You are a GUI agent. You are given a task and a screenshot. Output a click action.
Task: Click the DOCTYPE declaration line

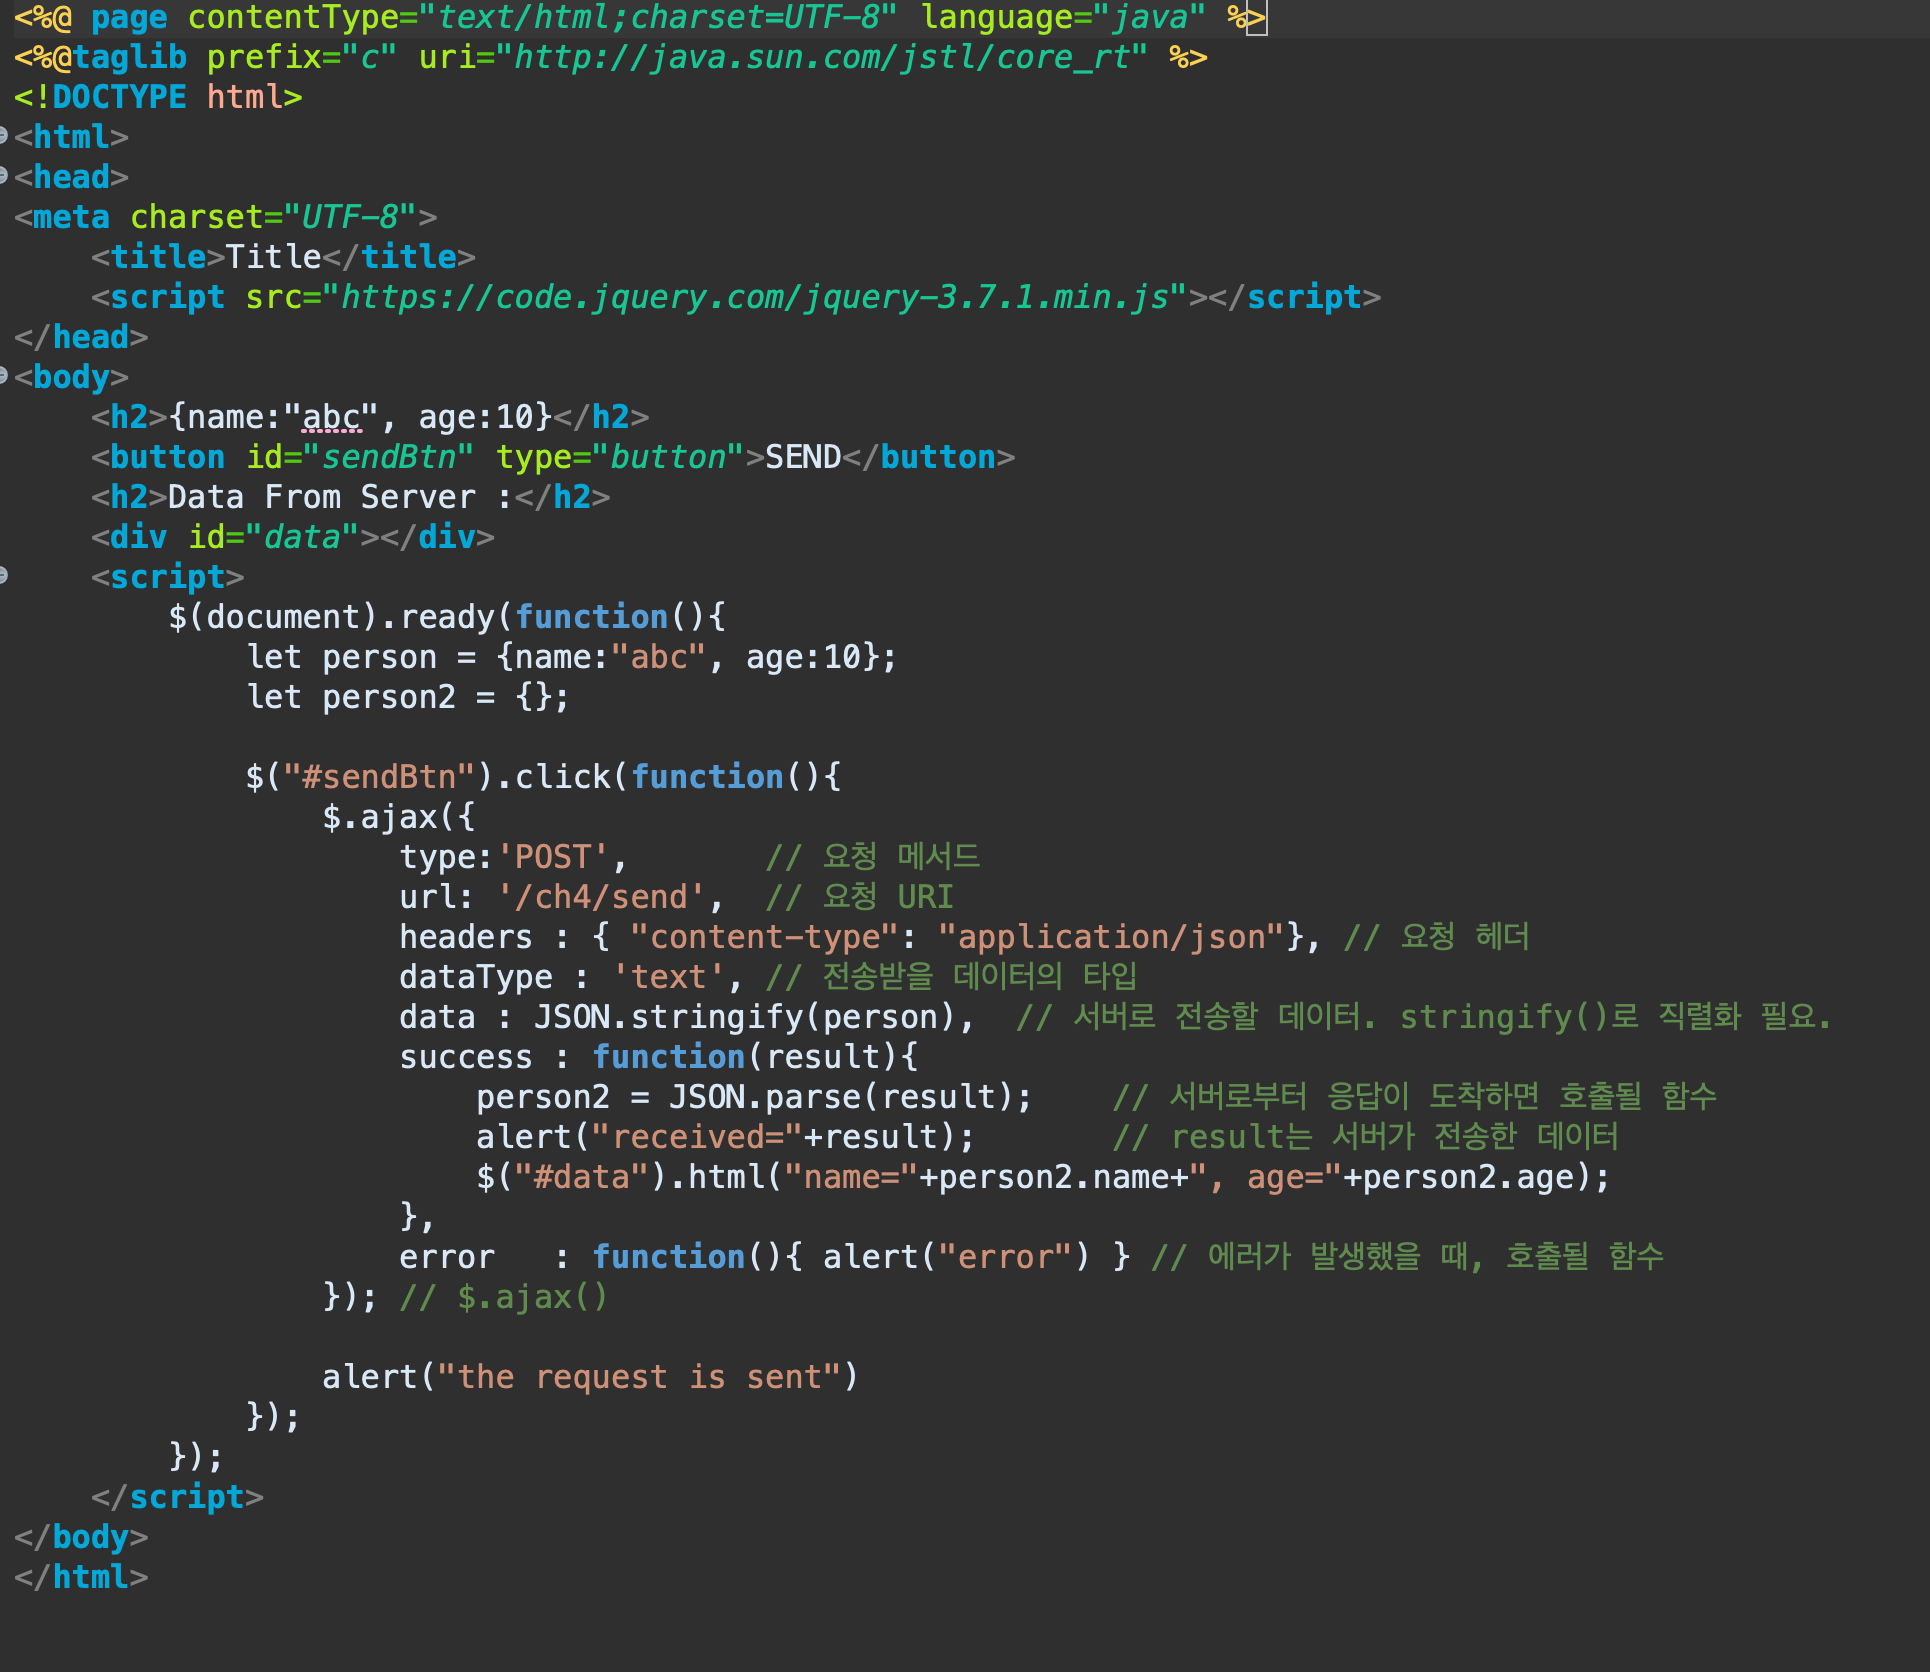click(158, 97)
